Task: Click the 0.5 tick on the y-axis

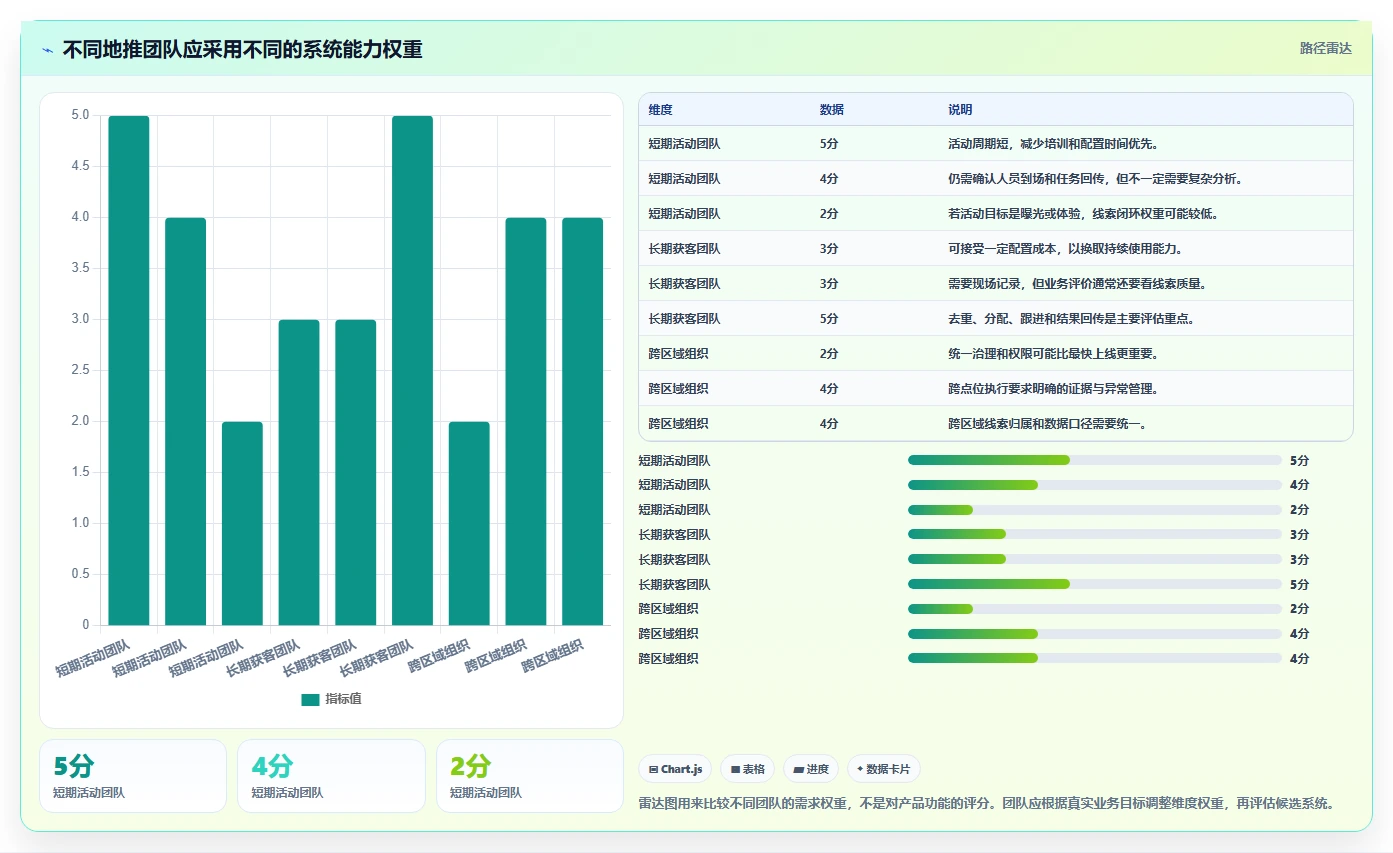Action: pyautogui.click(x=80, y=574)
